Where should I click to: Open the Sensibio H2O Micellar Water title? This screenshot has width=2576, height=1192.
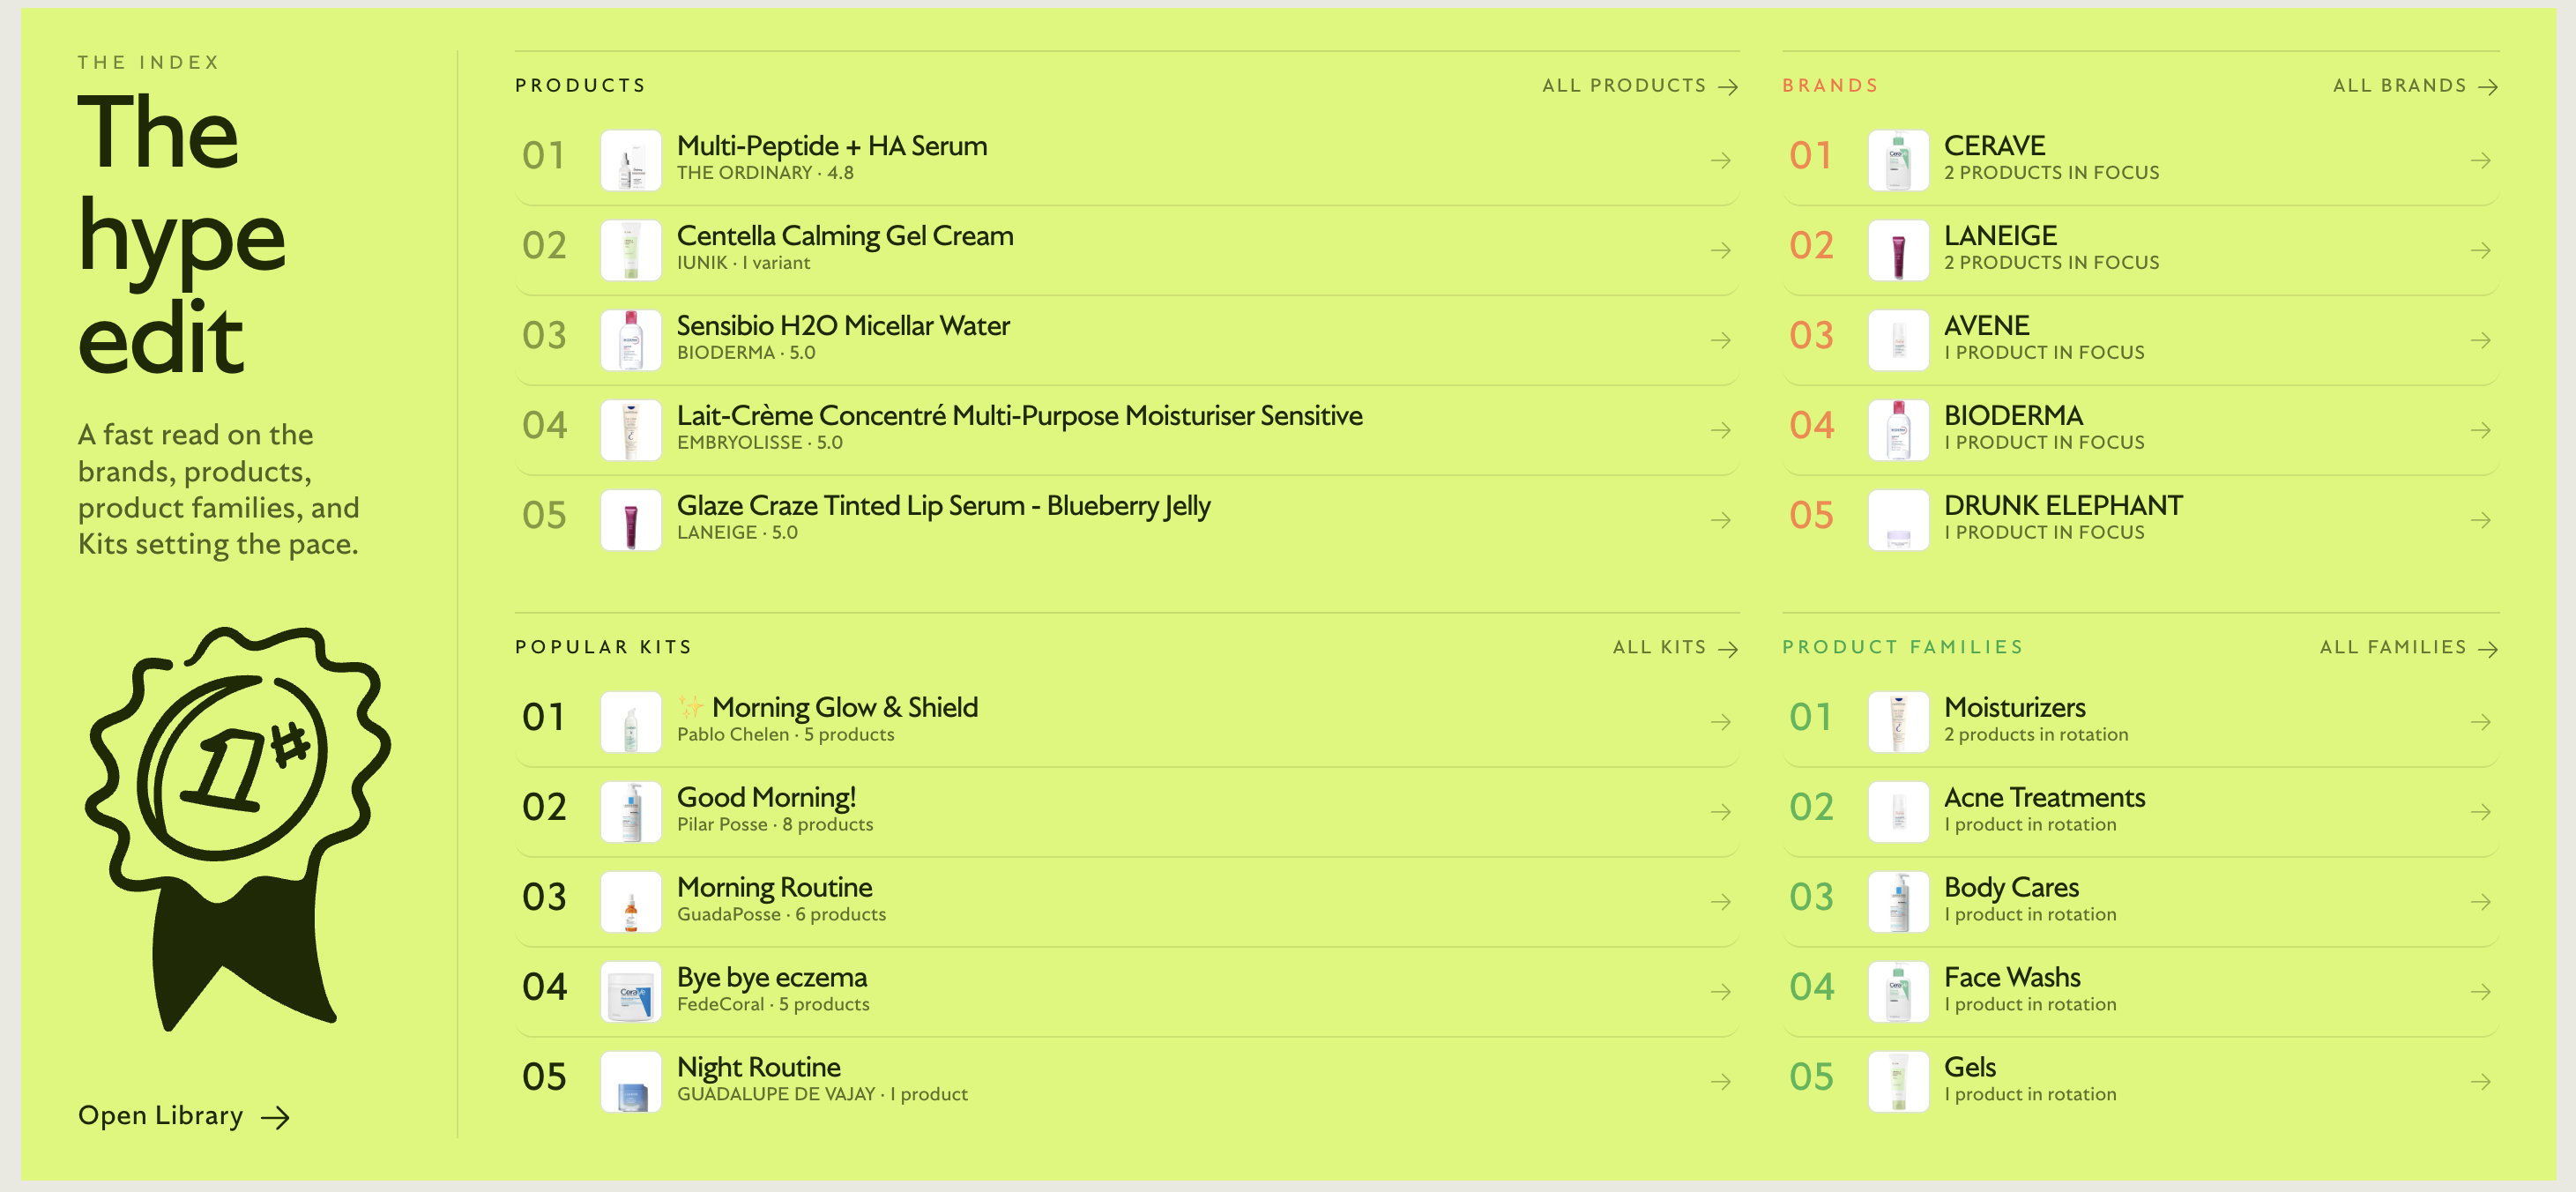point(843,326)
